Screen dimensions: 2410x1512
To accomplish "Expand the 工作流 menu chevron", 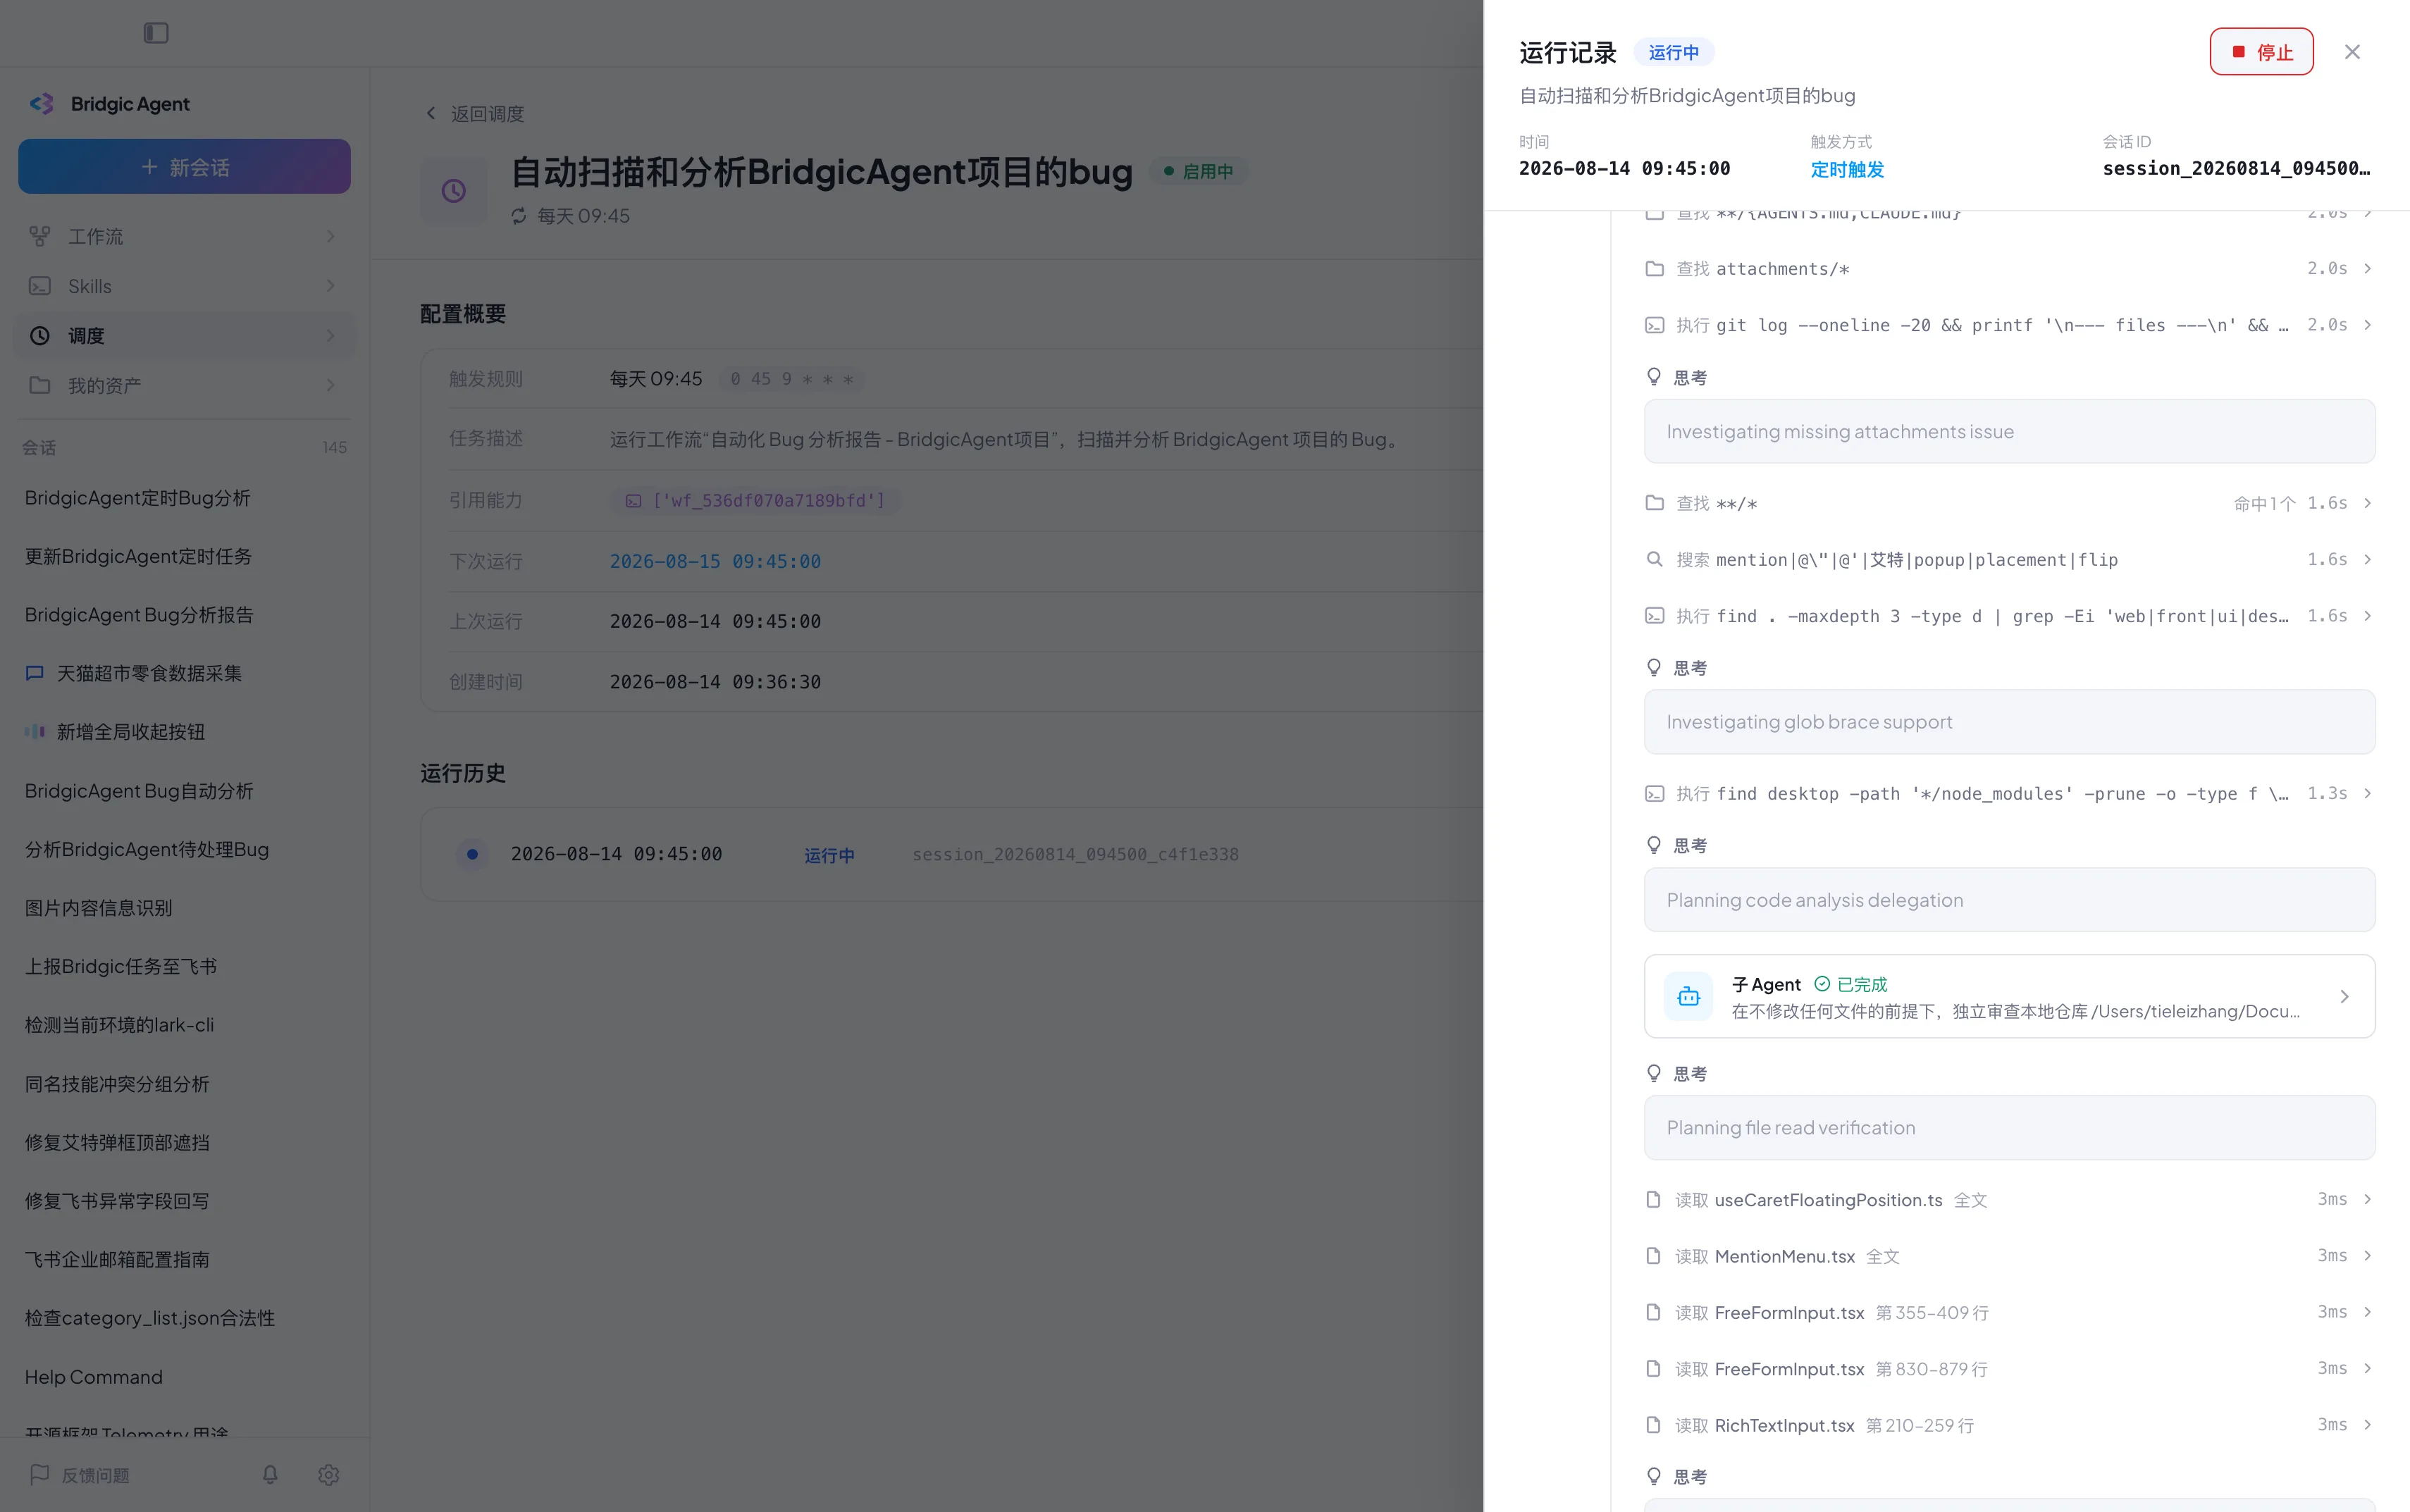I will point(330,236).
